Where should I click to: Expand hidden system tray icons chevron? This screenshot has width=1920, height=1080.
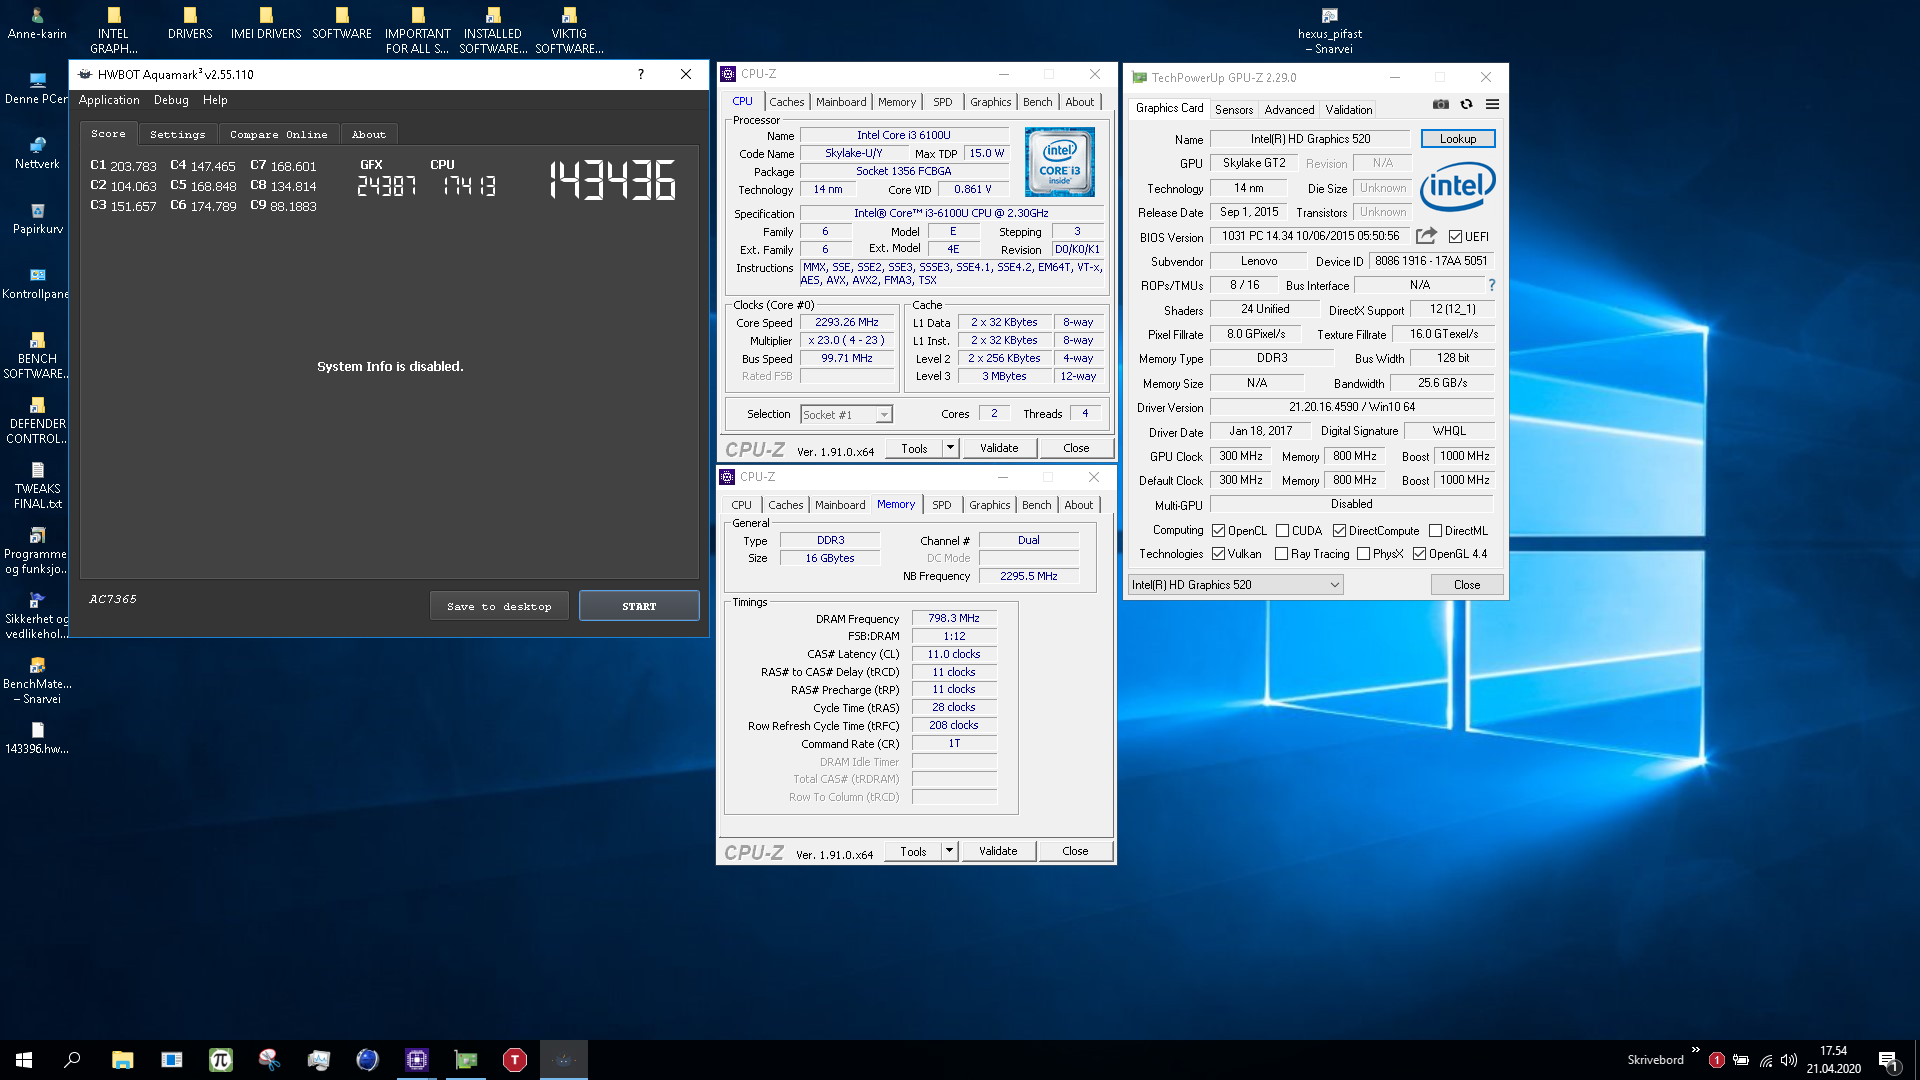[x=1695, y=1050]
